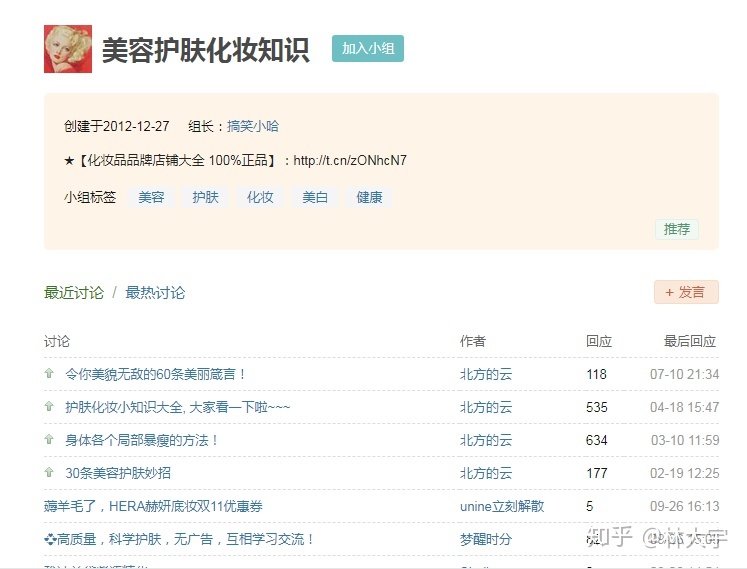Open group leader 搞笑小哈 profile
747x569 pixels.
click(253, 126)
